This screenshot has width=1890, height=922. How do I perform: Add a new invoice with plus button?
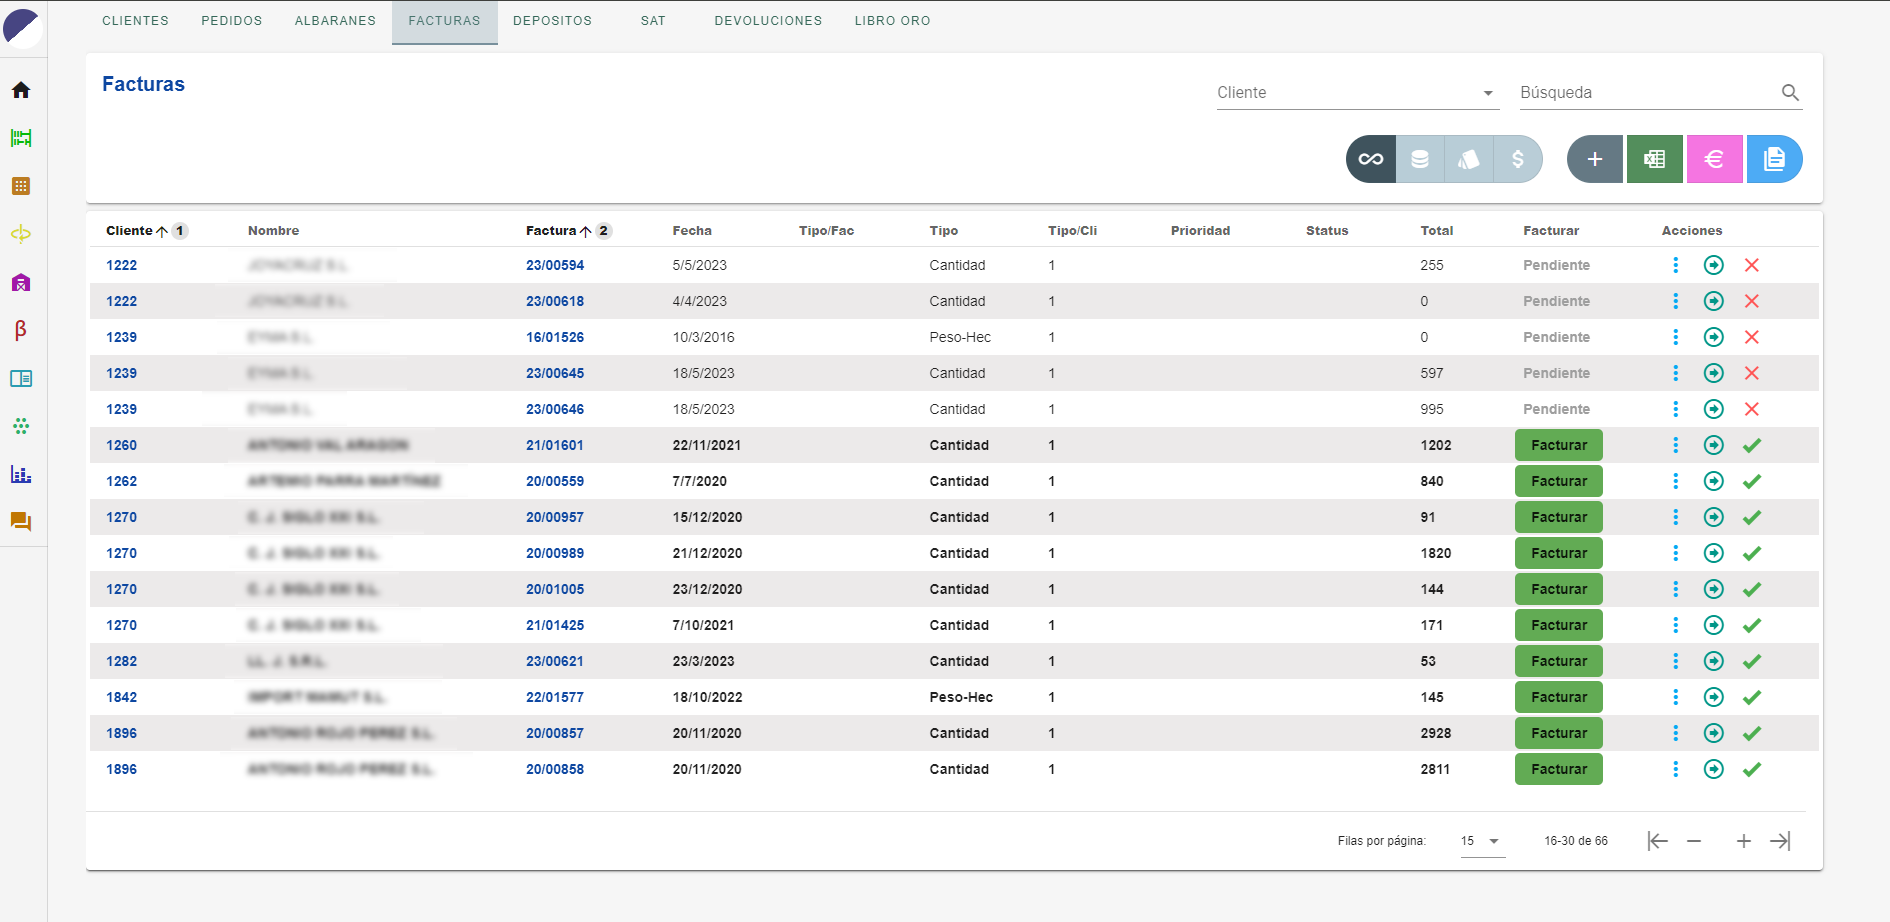tap(1595, 159)
